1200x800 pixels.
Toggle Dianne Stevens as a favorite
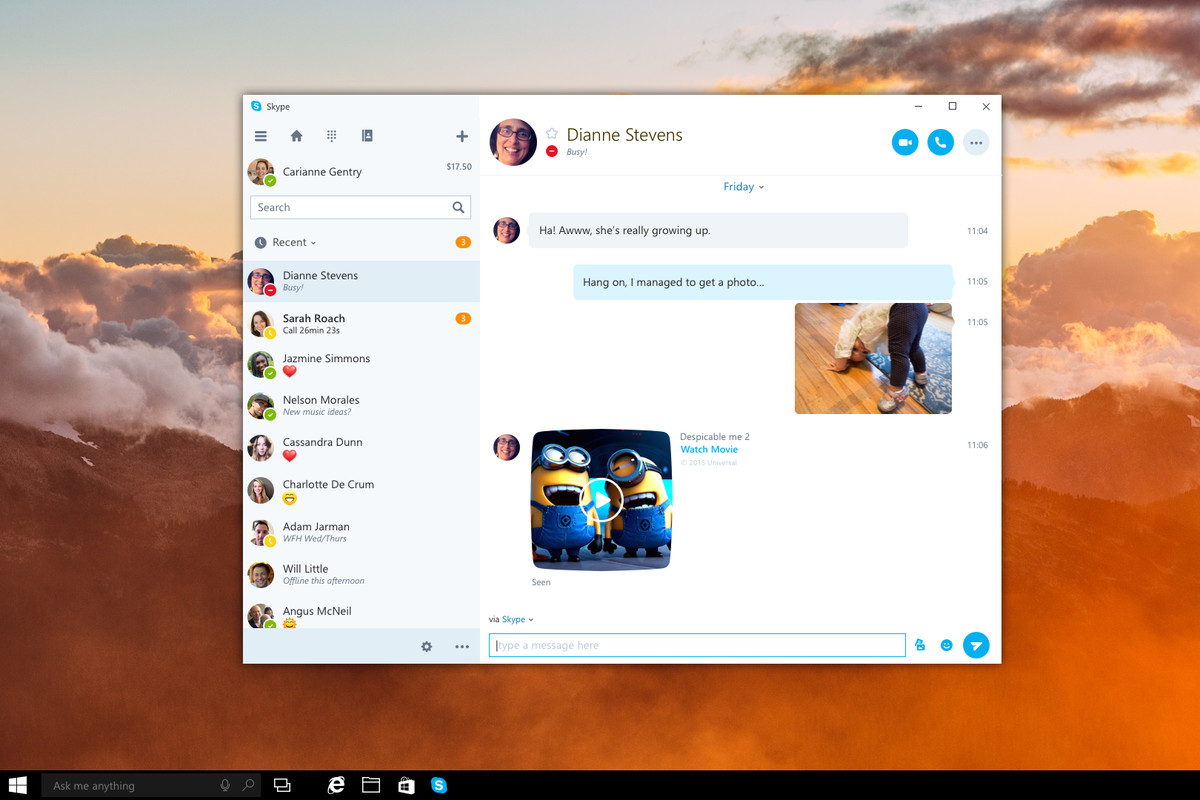click(551, 131)
